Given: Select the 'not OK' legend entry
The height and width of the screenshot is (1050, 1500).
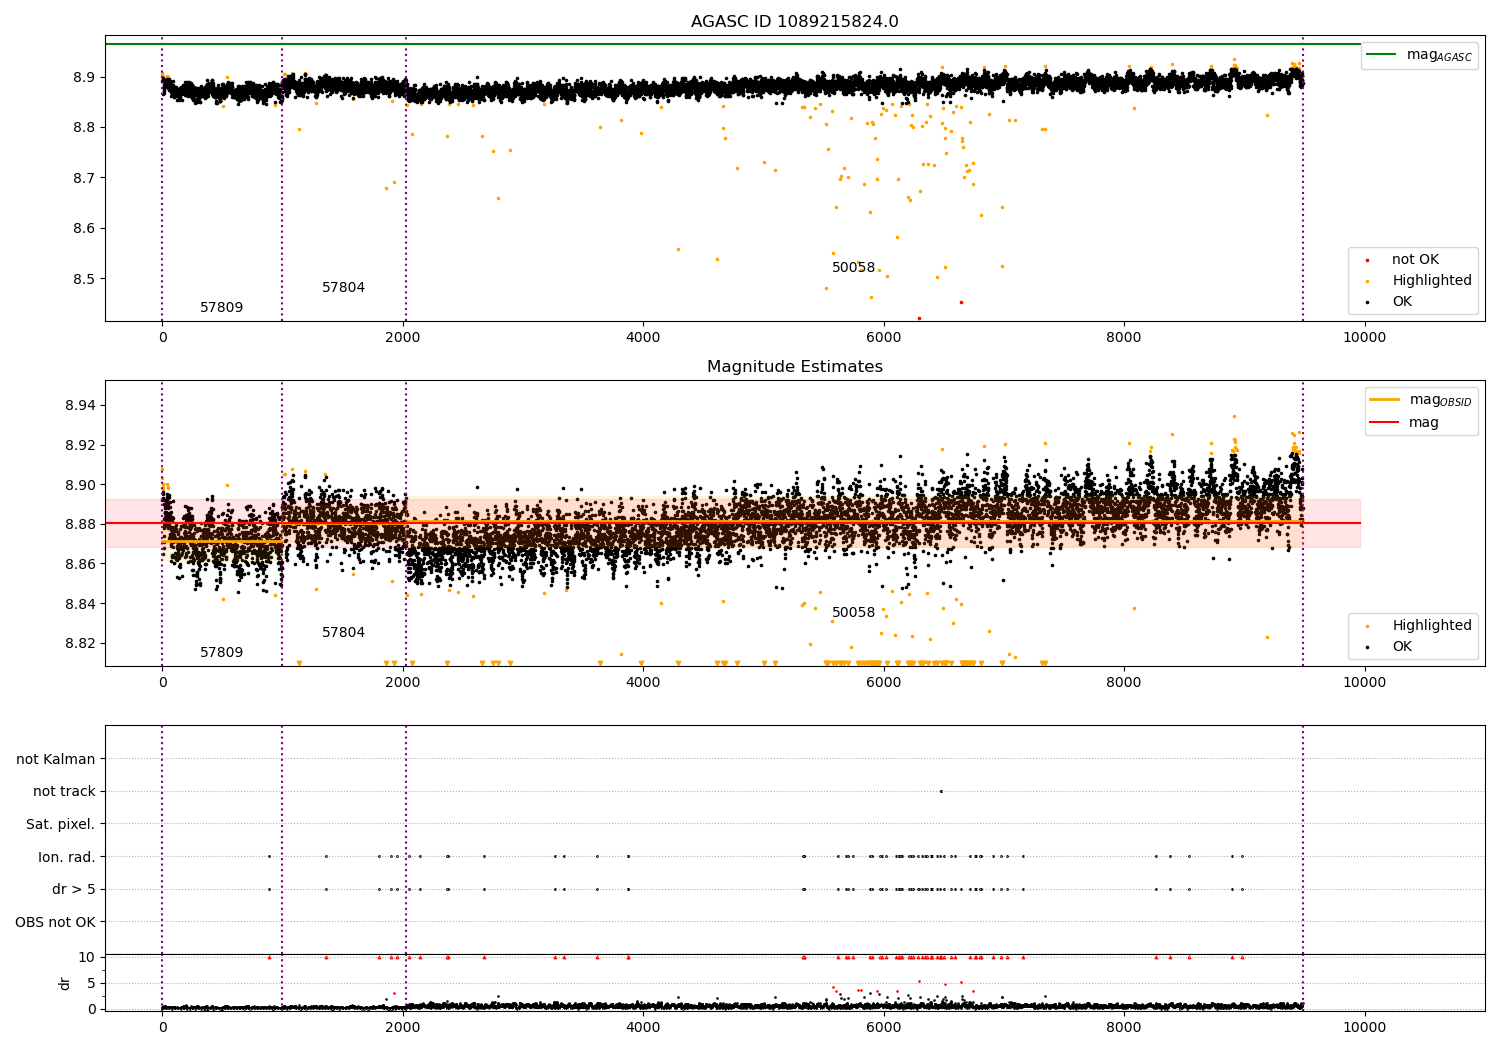Looking at the screenshot, I should pyautogui.click(x=1415, y=260).
